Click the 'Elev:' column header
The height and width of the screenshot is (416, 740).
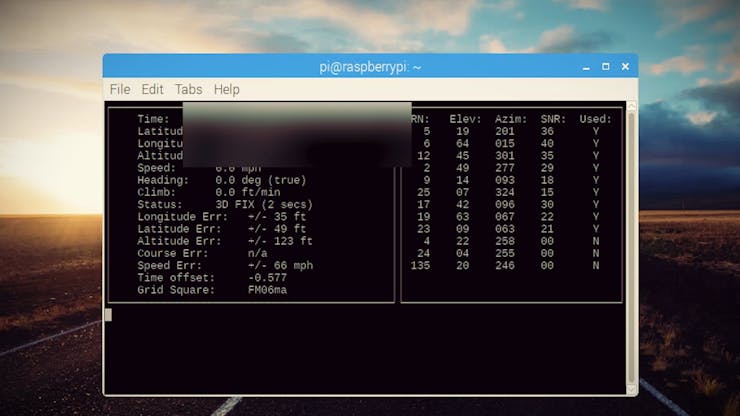pos(465,119)
